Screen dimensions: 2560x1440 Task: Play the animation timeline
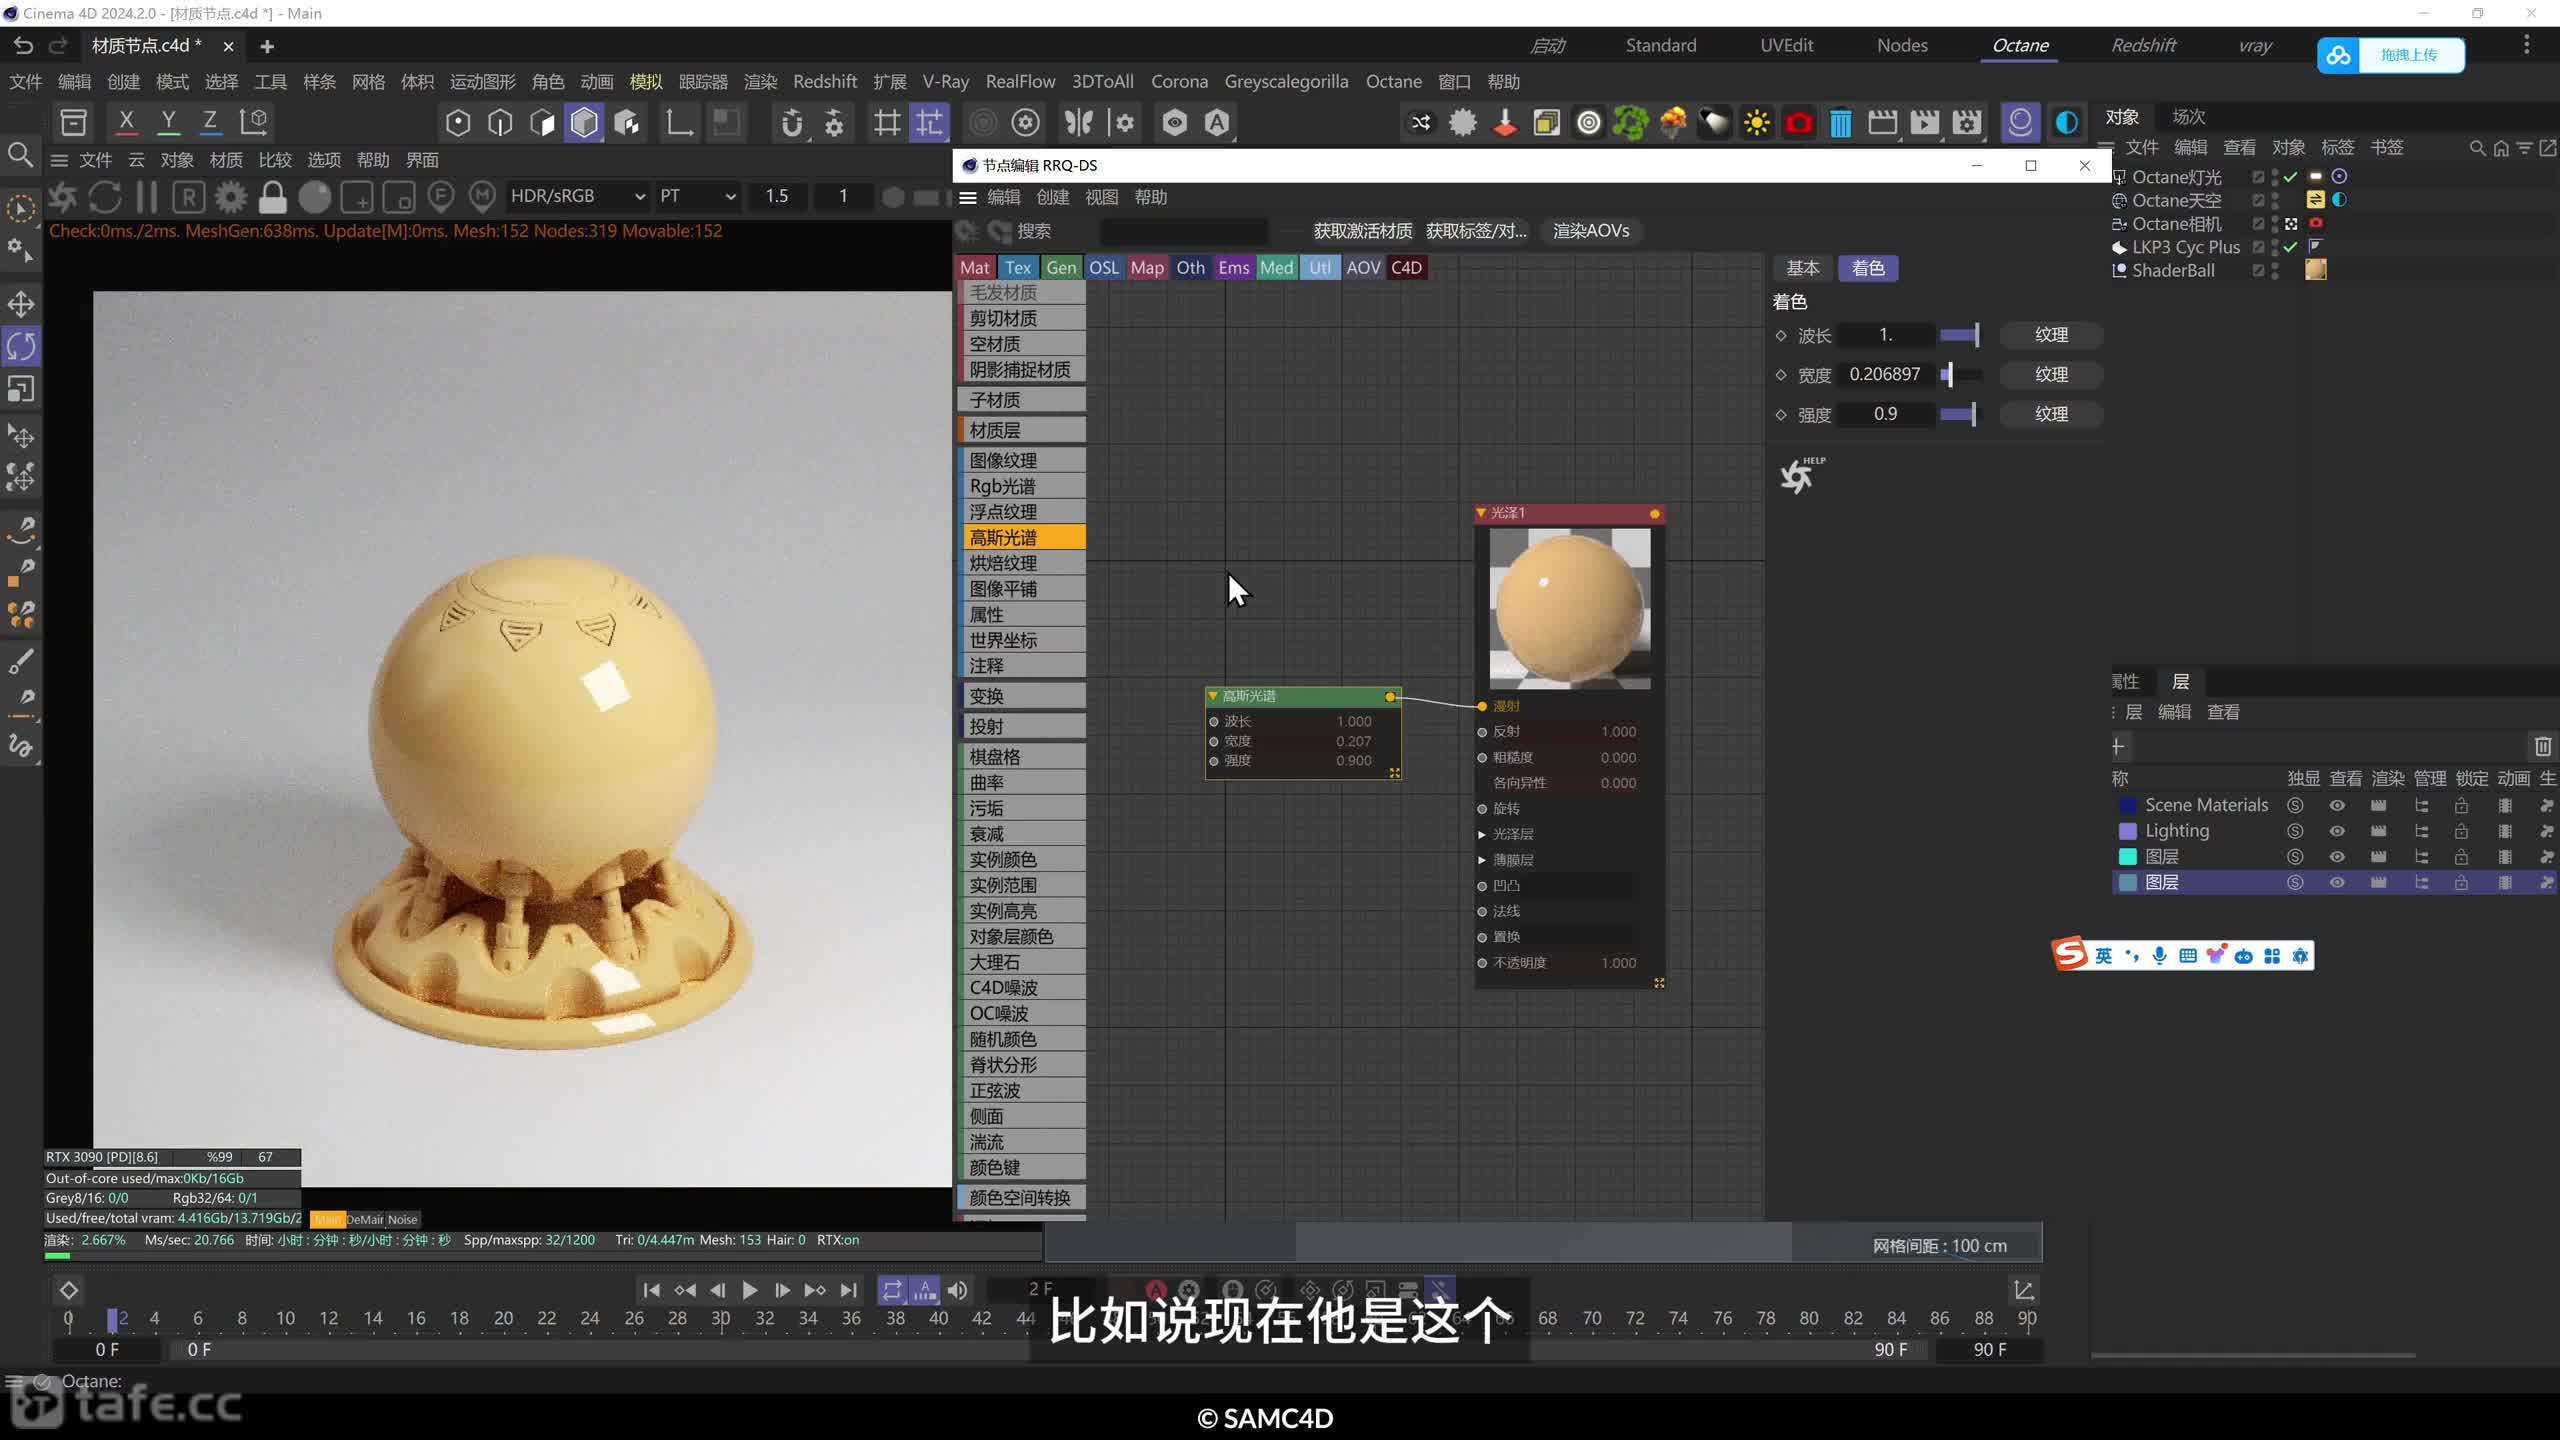(x=749, y=1290)
